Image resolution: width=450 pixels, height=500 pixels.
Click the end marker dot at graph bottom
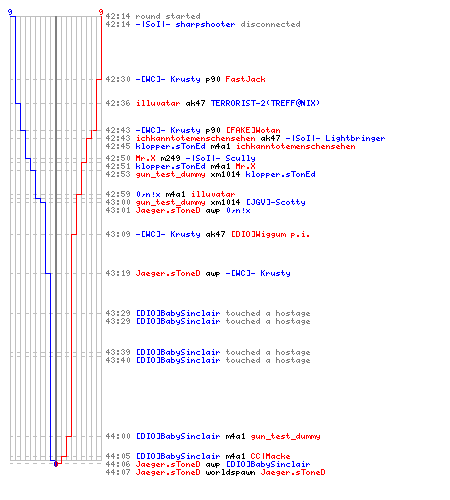[x=56, y=464]
